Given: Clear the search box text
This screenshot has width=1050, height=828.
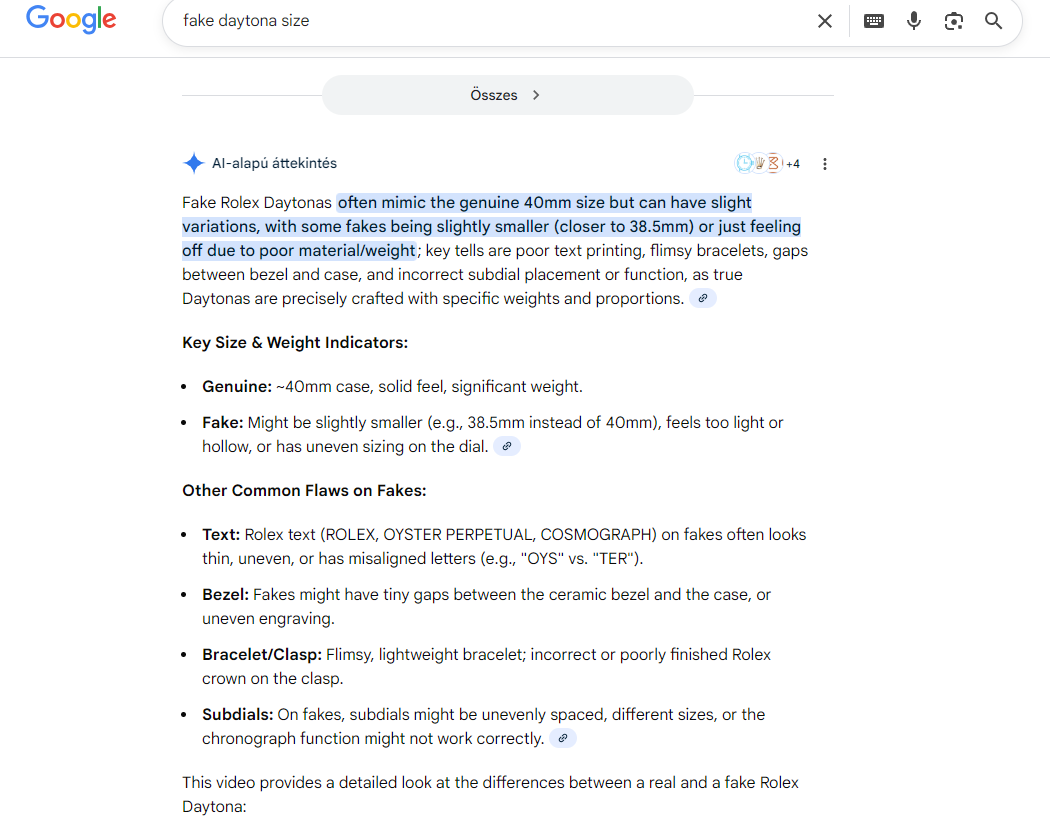Looking at the screenshot, I should click(825, 21).
